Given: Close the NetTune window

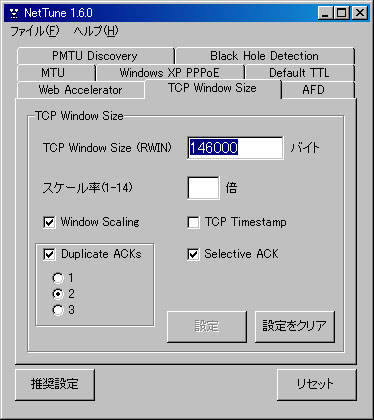Looking at the screenshot, I should 360,13.
